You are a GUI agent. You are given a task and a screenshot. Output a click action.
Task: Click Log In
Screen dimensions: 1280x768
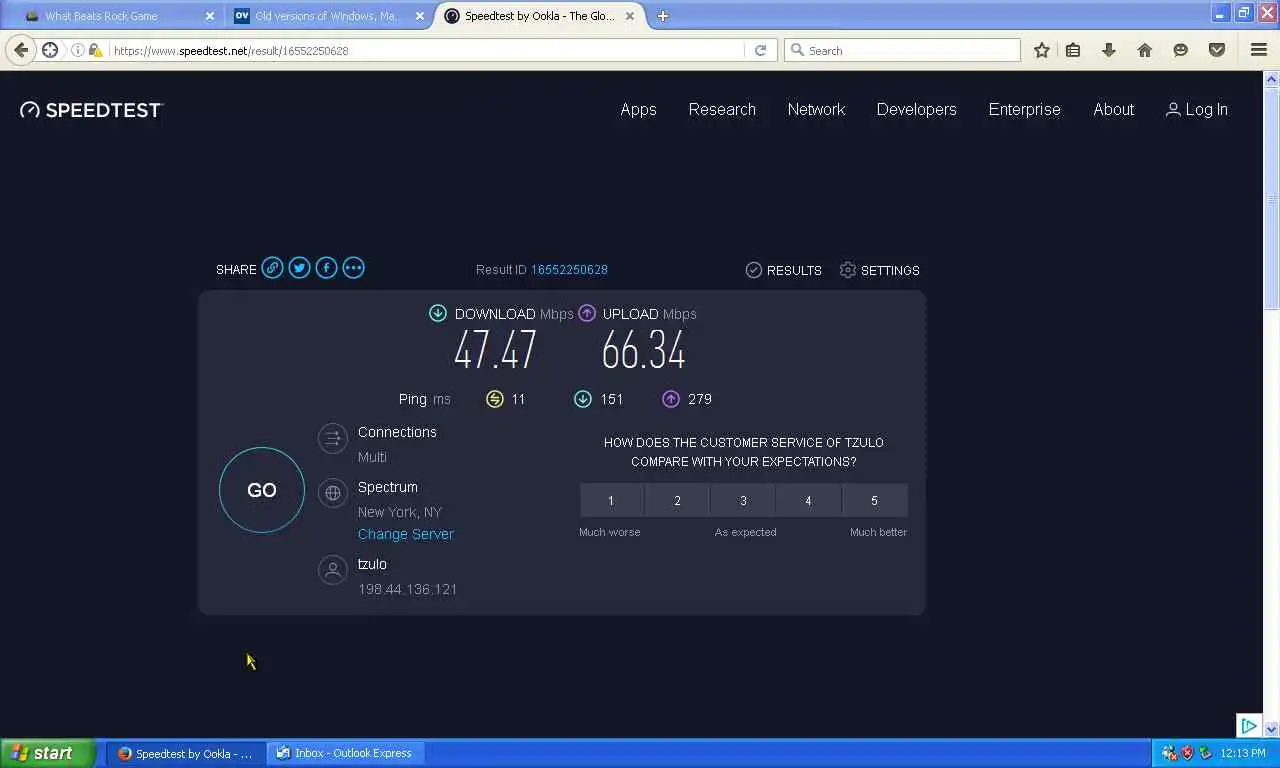pos(1197,110)
